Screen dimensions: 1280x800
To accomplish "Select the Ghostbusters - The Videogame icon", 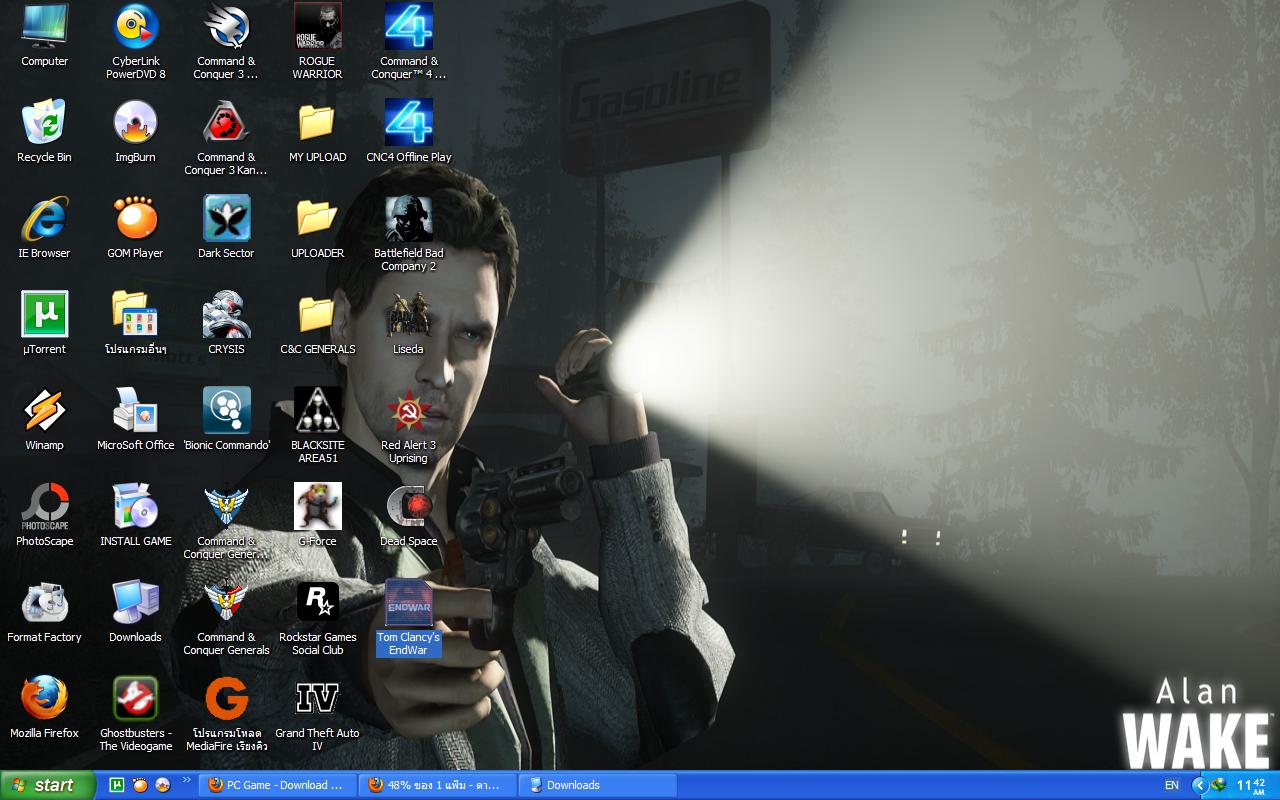I will click(x=135, y=713).
